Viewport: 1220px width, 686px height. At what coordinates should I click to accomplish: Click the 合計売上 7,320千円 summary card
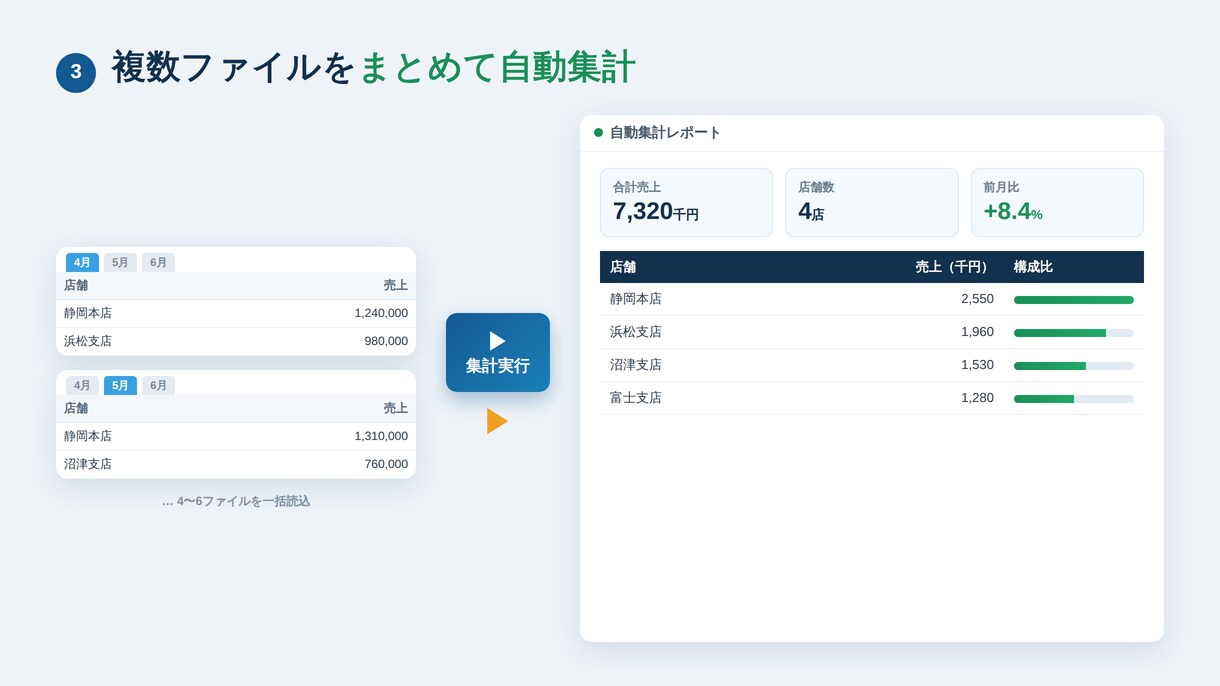click(x=686, y=202)
